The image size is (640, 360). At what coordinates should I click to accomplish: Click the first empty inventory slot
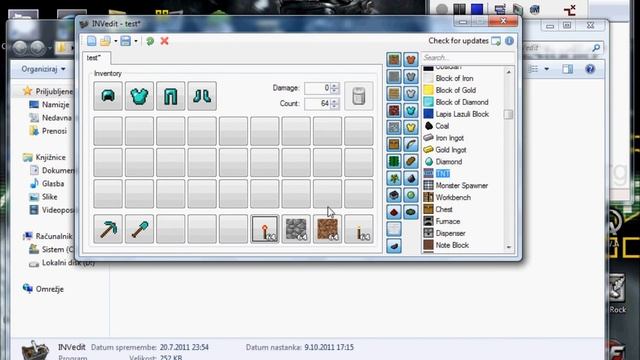(108, 131)
